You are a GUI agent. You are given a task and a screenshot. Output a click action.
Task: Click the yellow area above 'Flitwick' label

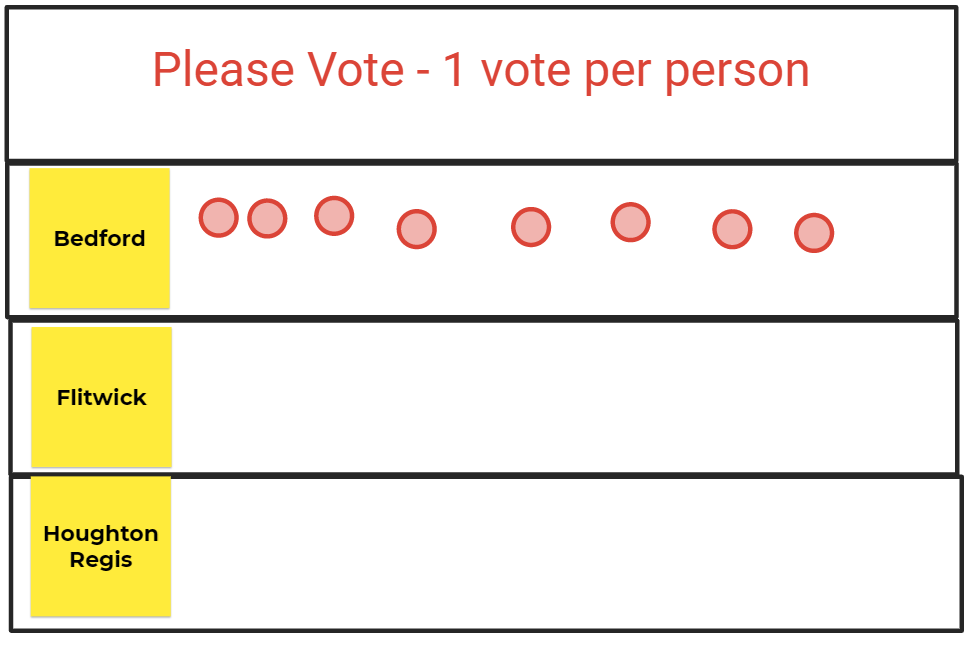(x=101, y=355)
